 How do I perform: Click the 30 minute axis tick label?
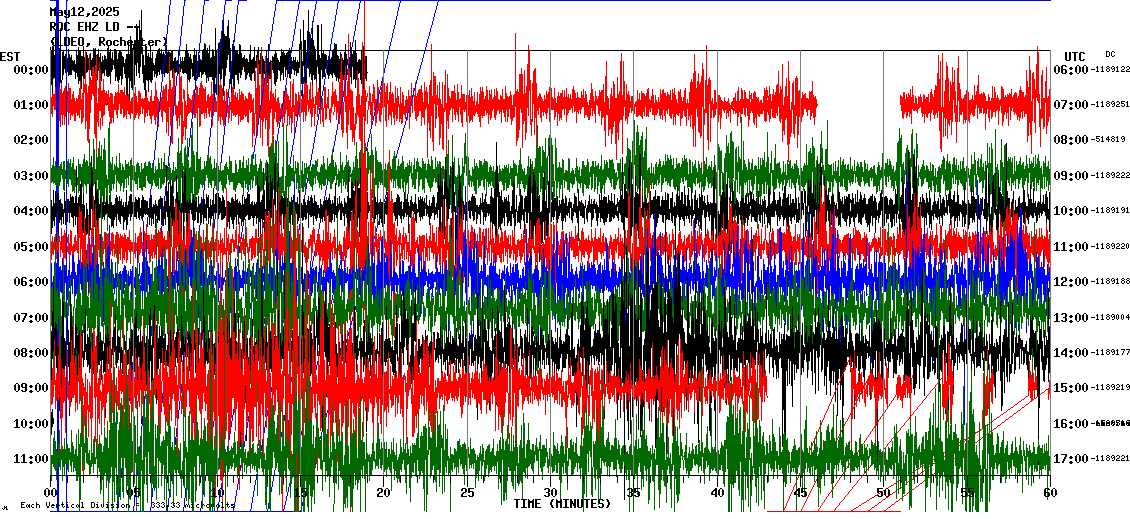550,493
